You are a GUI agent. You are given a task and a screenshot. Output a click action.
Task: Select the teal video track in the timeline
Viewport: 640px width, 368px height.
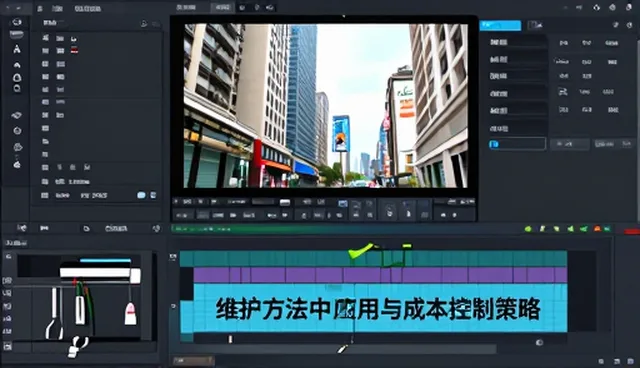click(373, 259)
